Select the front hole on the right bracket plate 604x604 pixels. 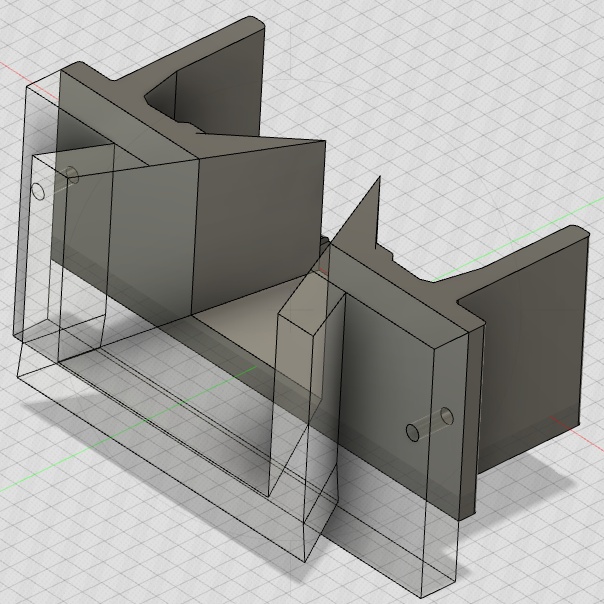coord(412,433)
